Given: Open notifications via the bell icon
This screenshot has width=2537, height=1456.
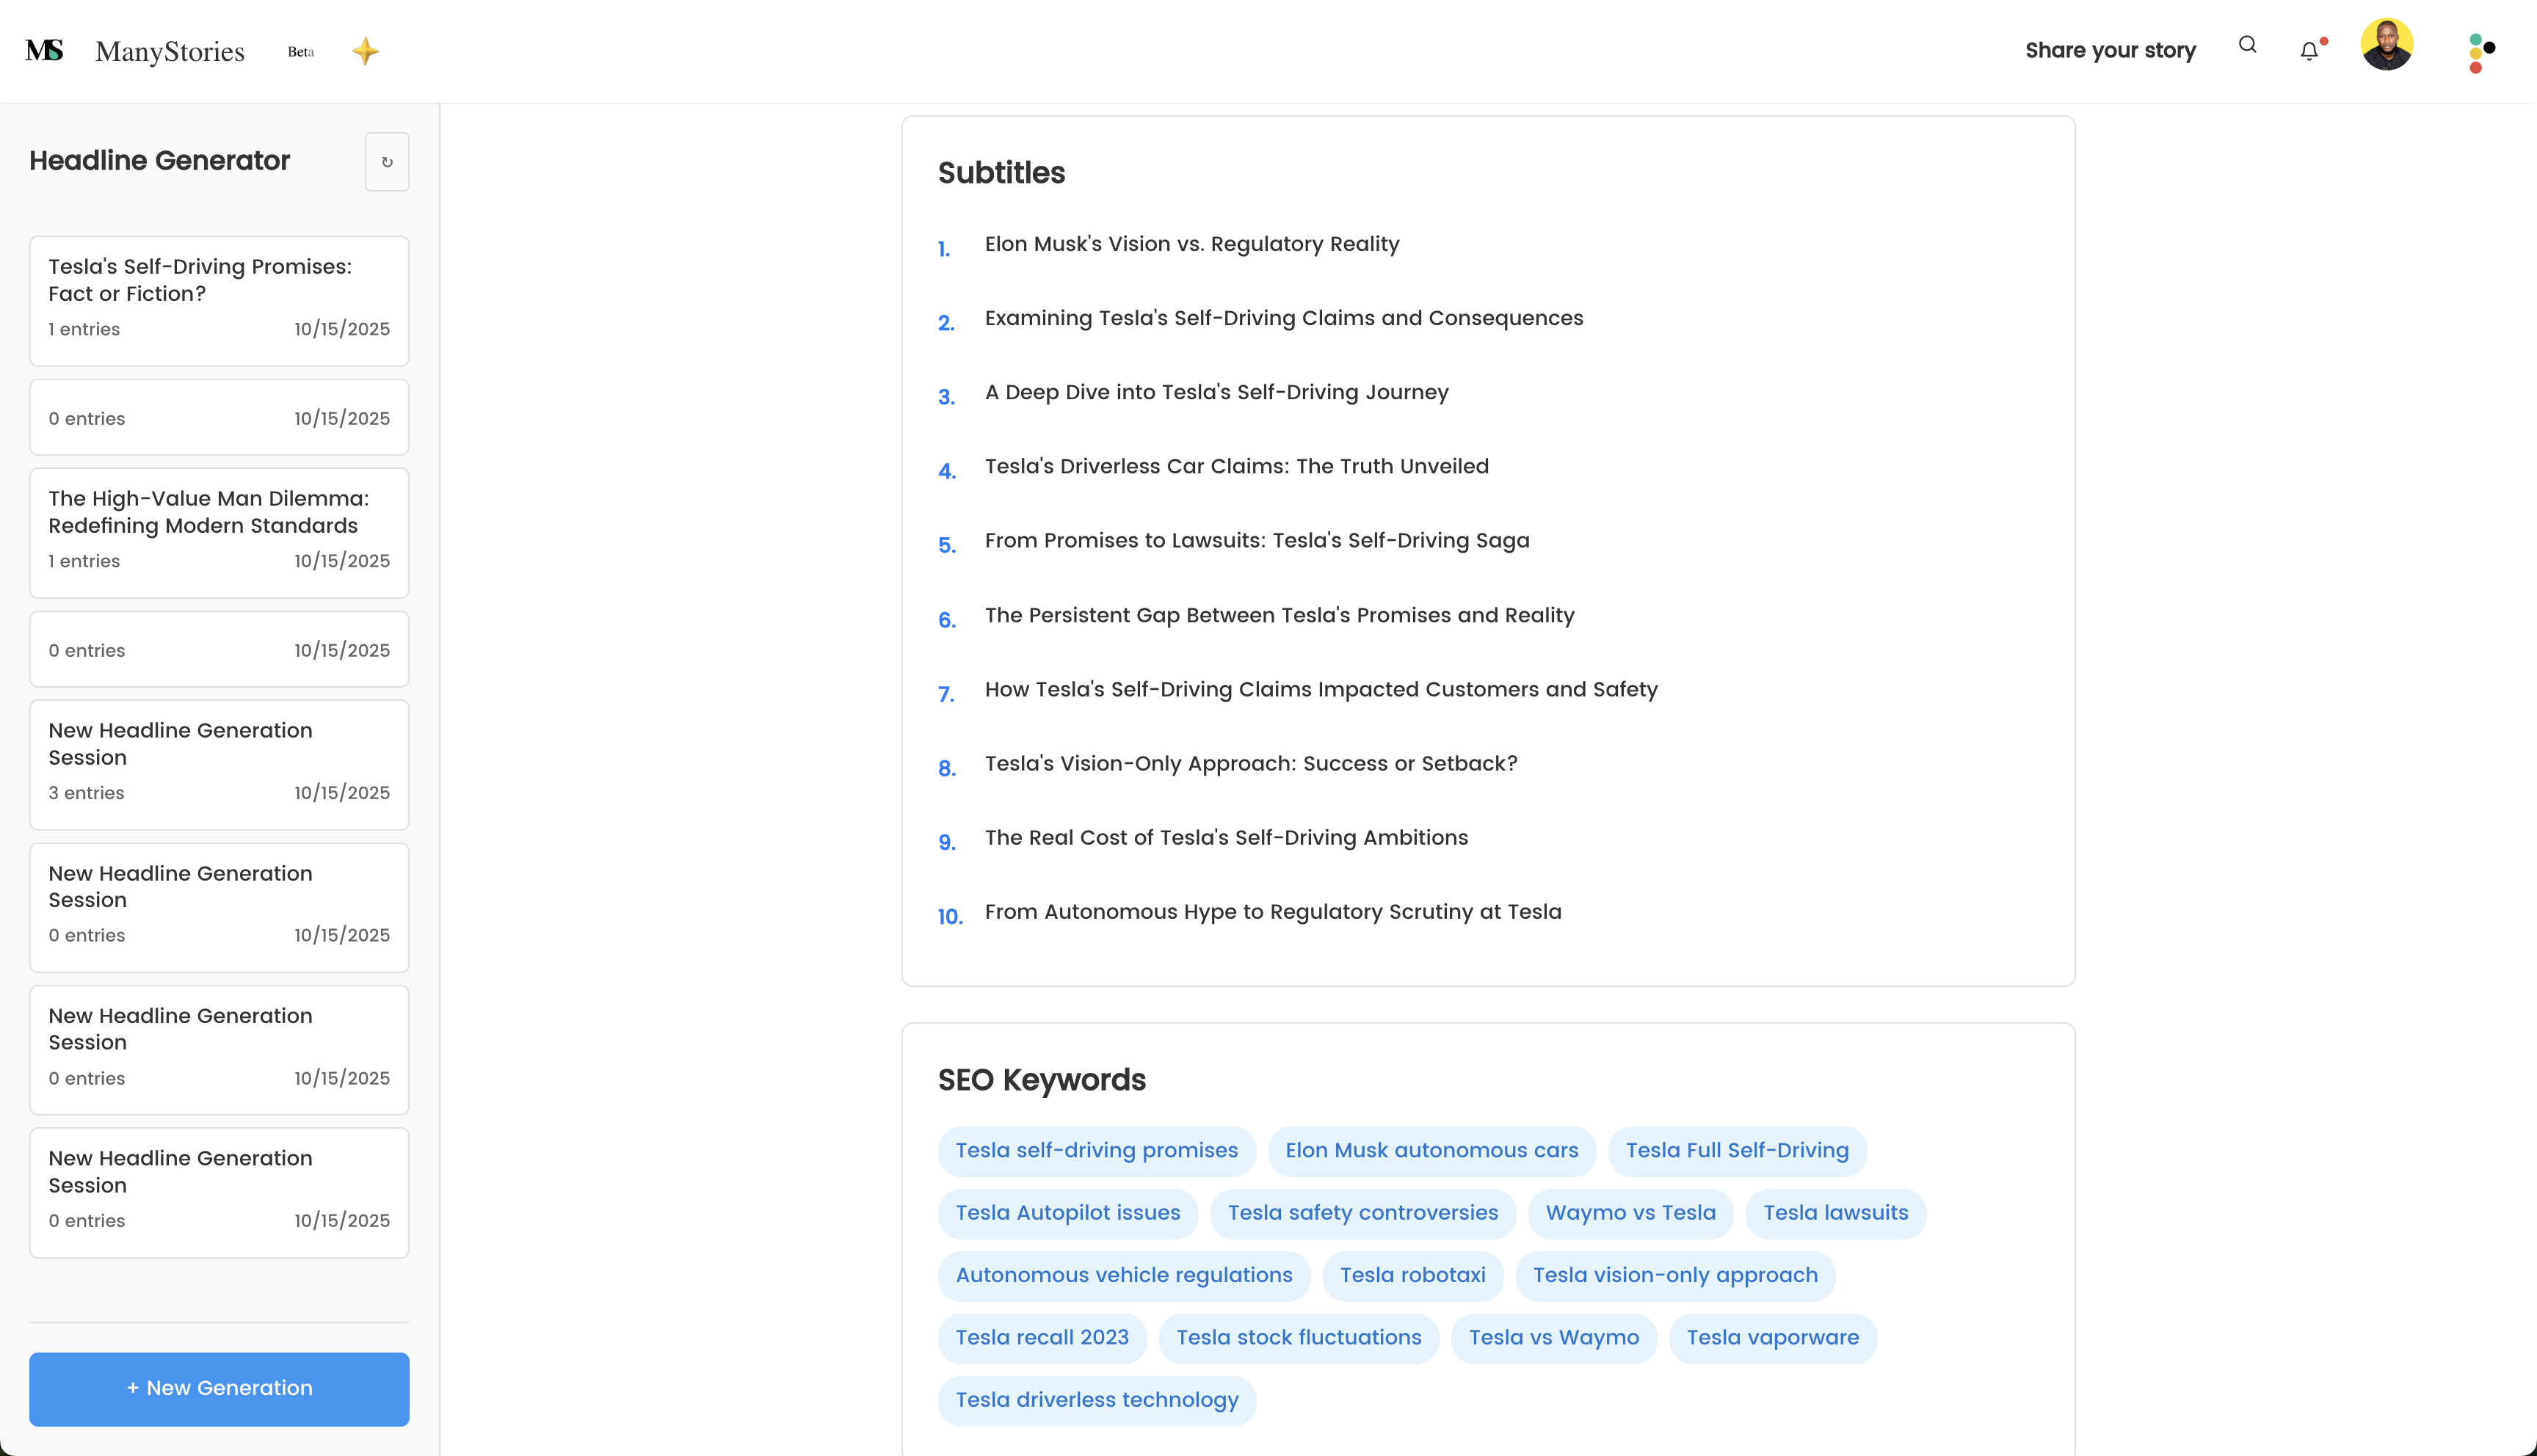Looking at the screenshot, I should pos(2310,50).
